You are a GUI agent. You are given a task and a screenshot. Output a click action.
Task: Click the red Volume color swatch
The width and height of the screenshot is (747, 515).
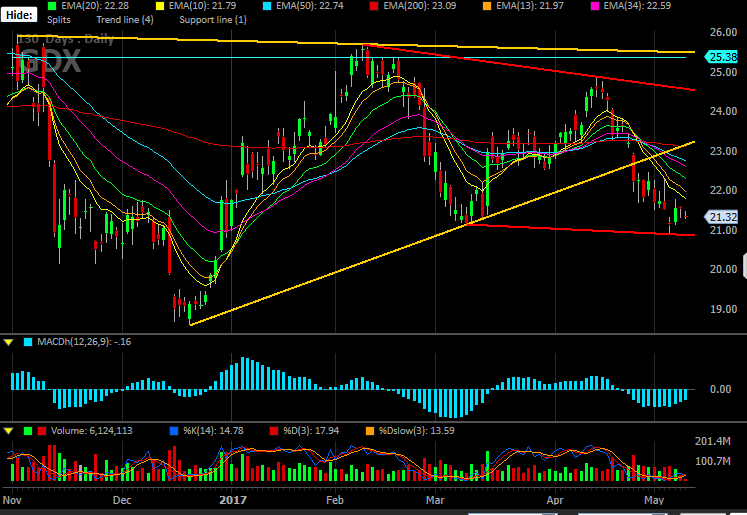(x=42, y=431)
